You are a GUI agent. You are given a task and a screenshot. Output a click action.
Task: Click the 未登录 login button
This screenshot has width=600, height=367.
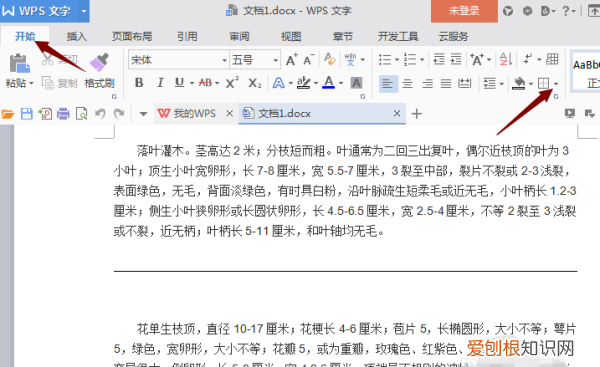pyautogui.click(x=464, y=11)
